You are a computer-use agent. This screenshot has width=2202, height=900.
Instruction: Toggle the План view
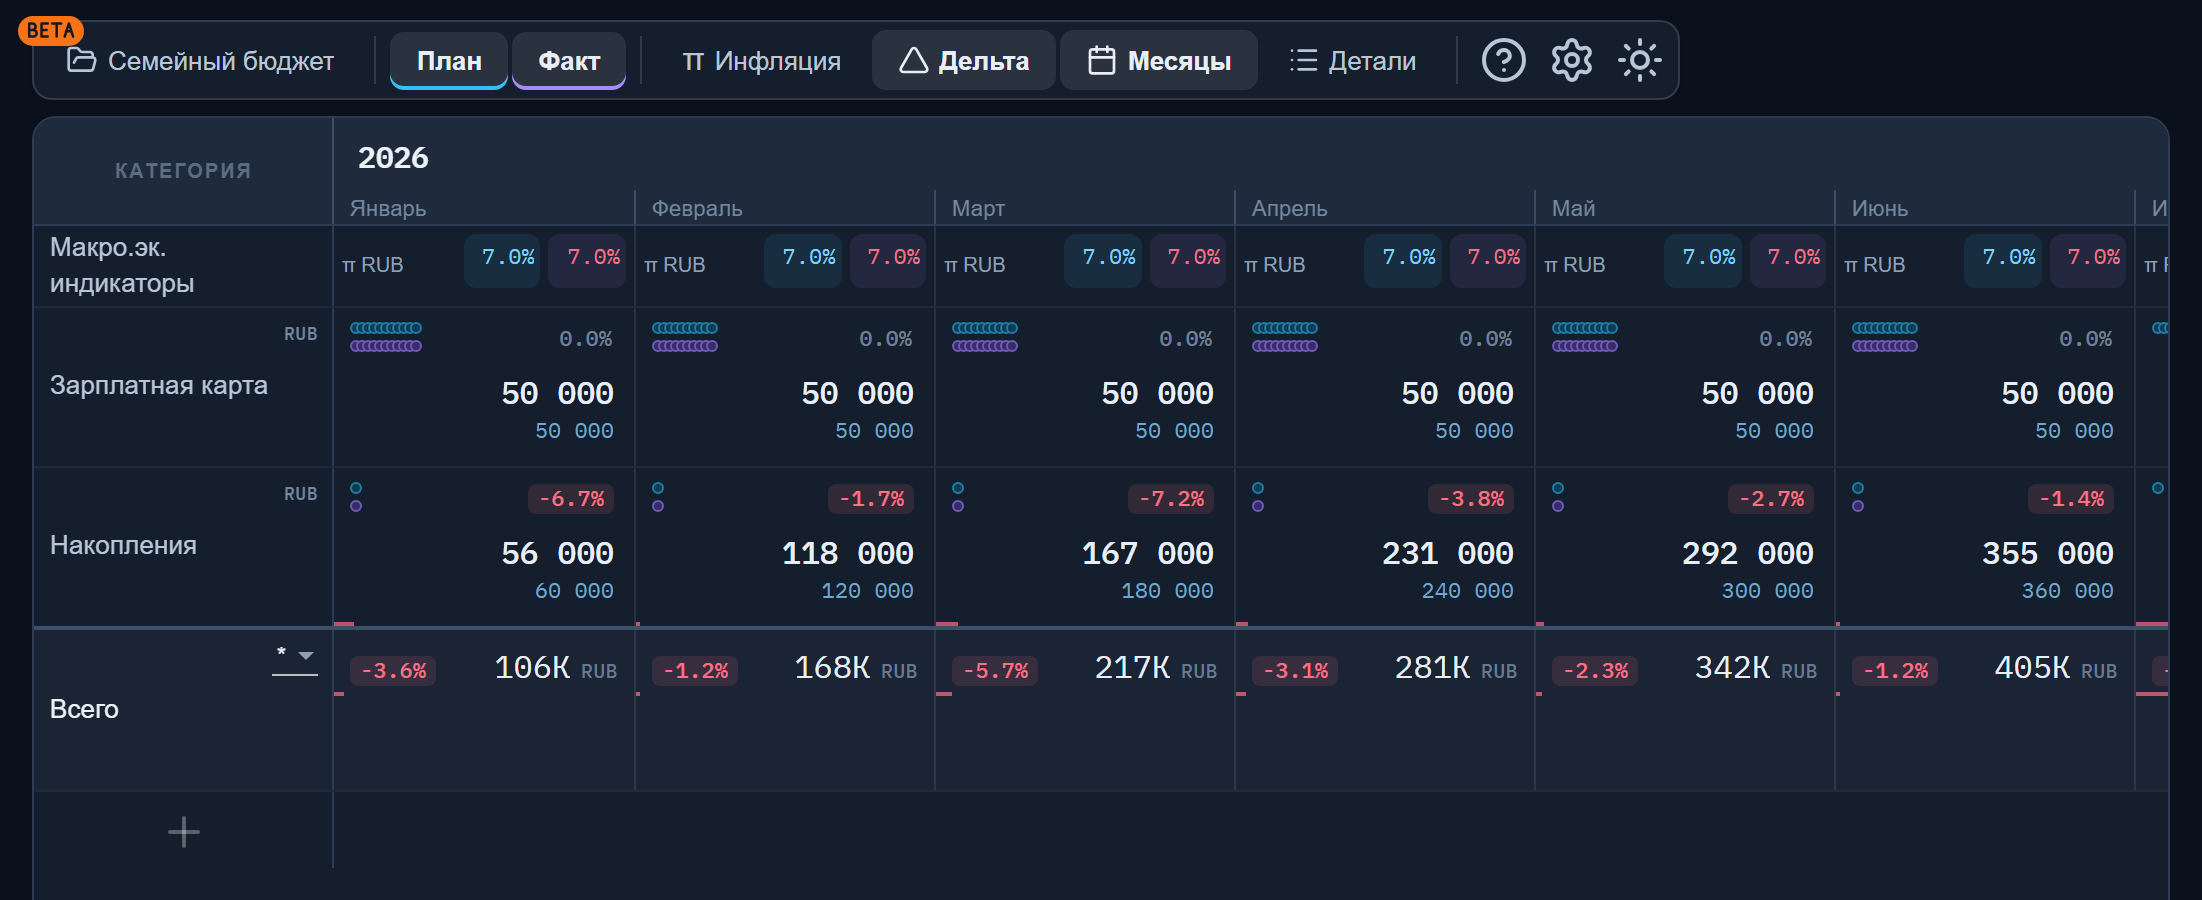(x=449, y=61)
